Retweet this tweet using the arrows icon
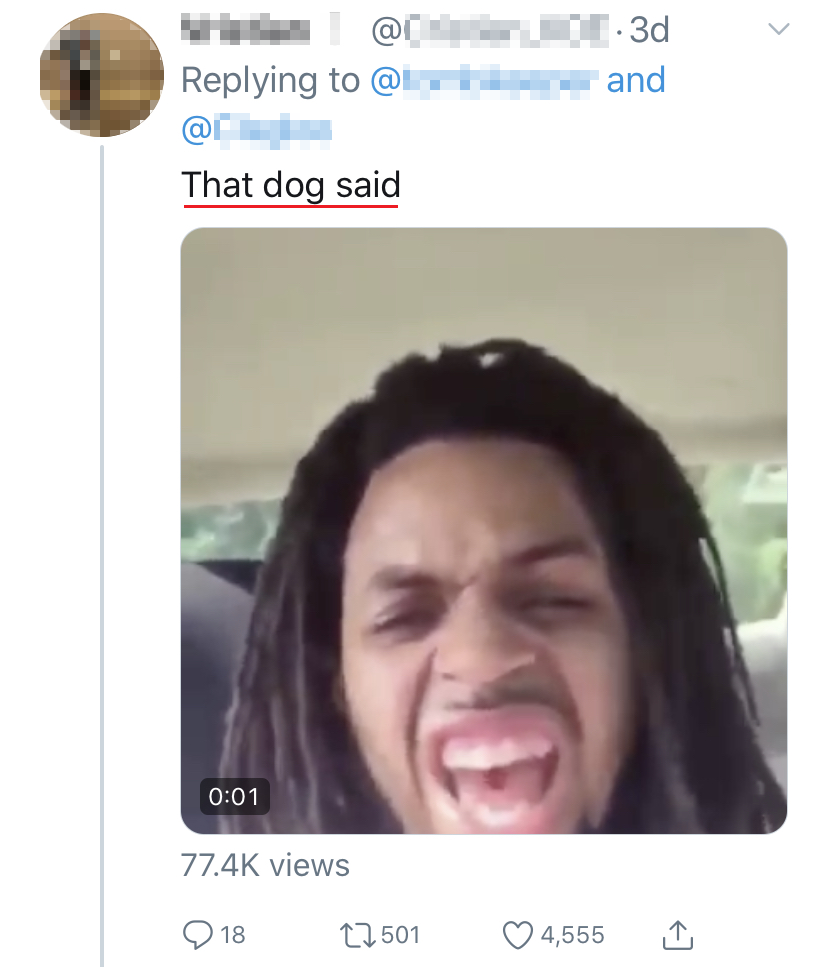 (x=358, y=935)
